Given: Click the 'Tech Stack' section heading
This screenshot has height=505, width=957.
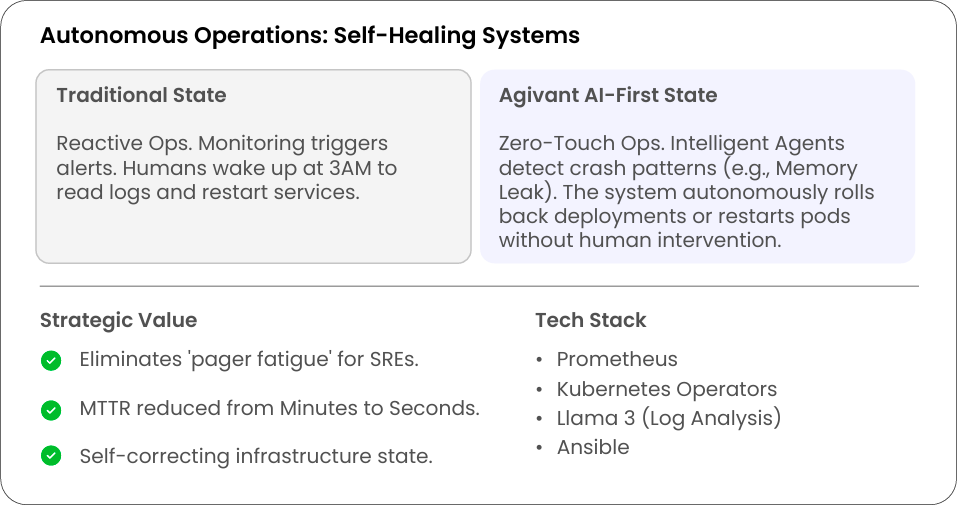Looking at the screenshot, I should pos(590,320).
